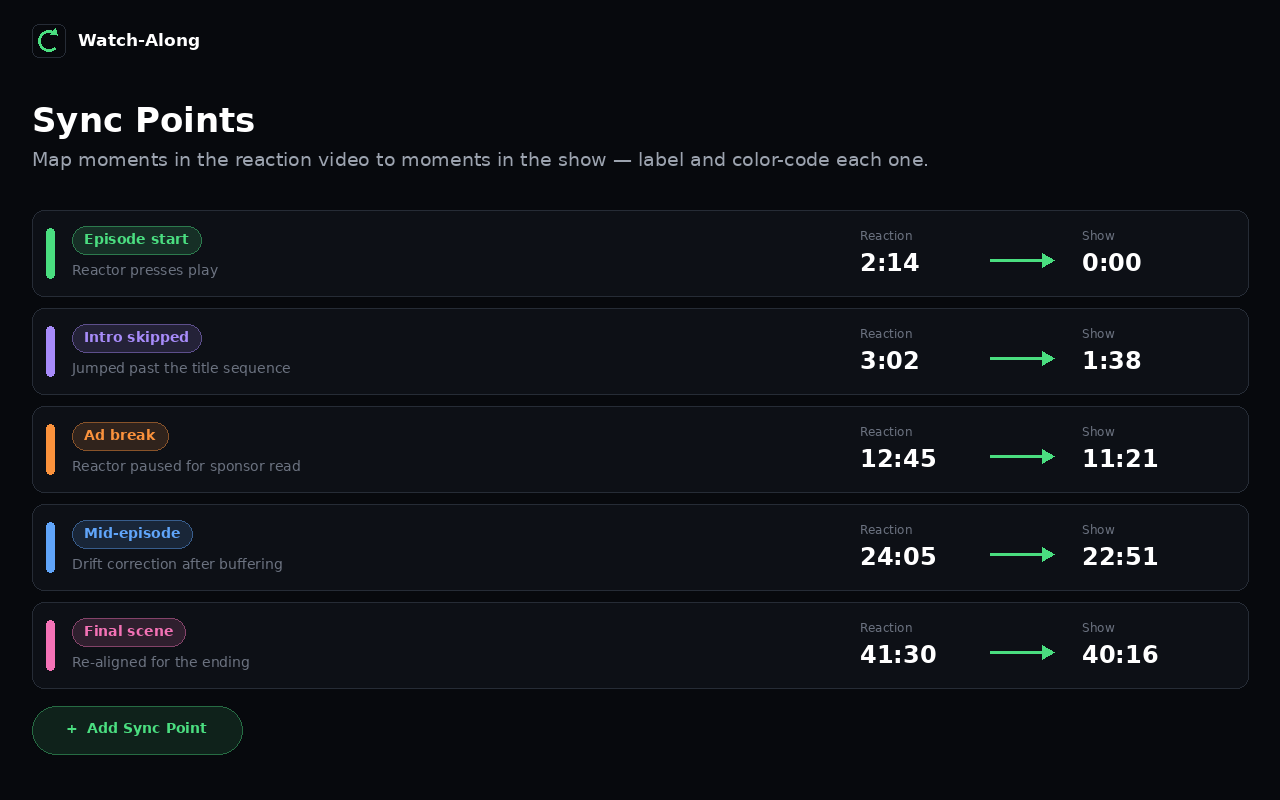Viewport: 1280px width, 800px height.
Task: Click the green arrow in Episode start row
Action: tap(1022, 261)
